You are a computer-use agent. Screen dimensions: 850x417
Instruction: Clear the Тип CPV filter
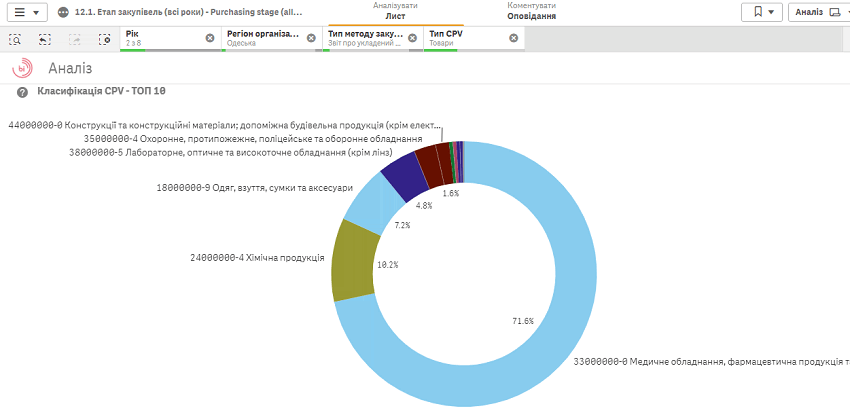513,38
